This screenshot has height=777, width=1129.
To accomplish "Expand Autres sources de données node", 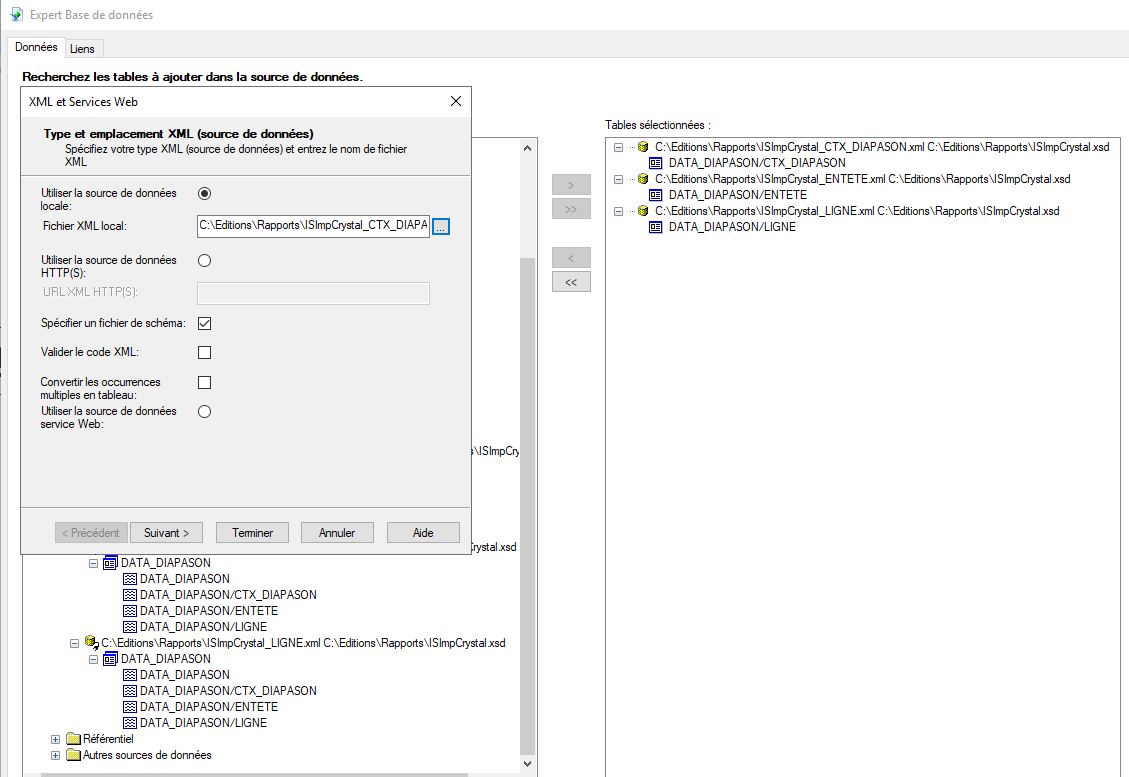I will point(56,755).
